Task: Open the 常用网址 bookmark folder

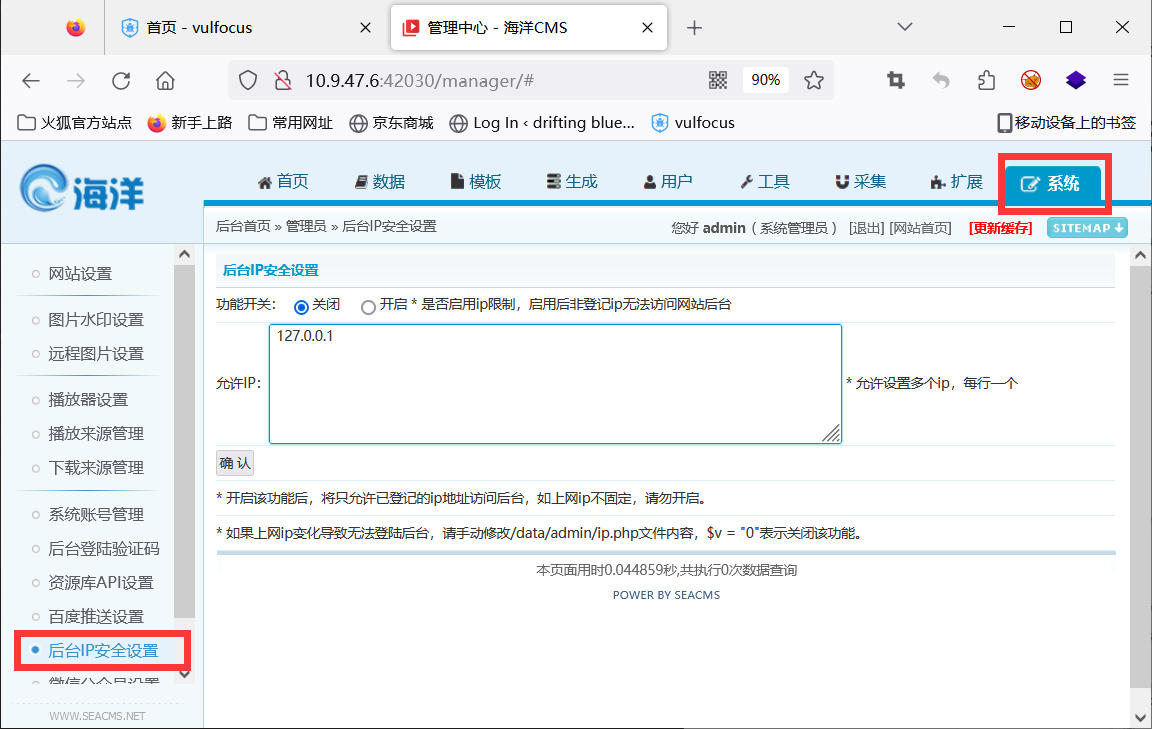Action: [x=290, y=123]
